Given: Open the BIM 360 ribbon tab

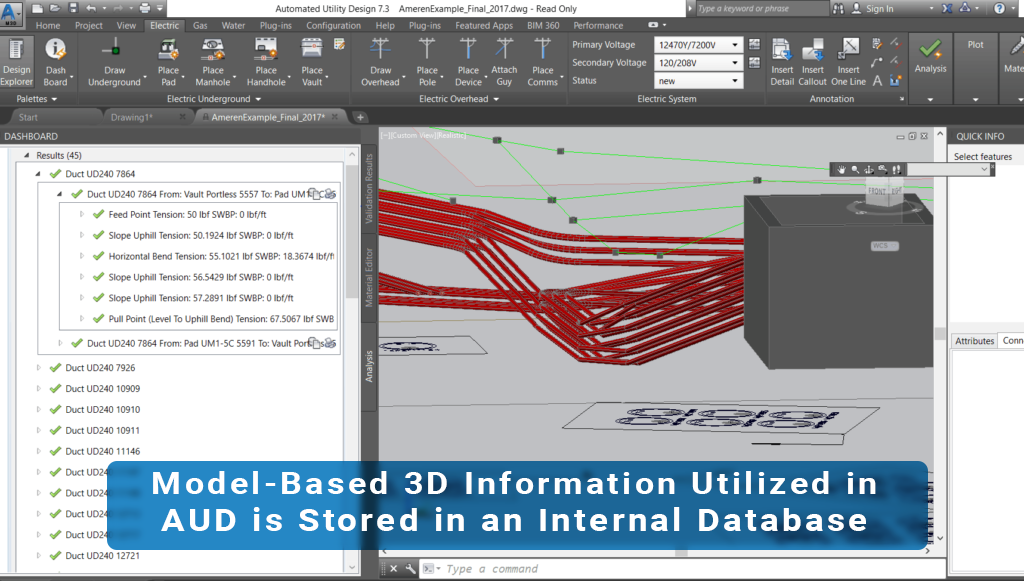Looking at the screenshot, I should point(543,25).
